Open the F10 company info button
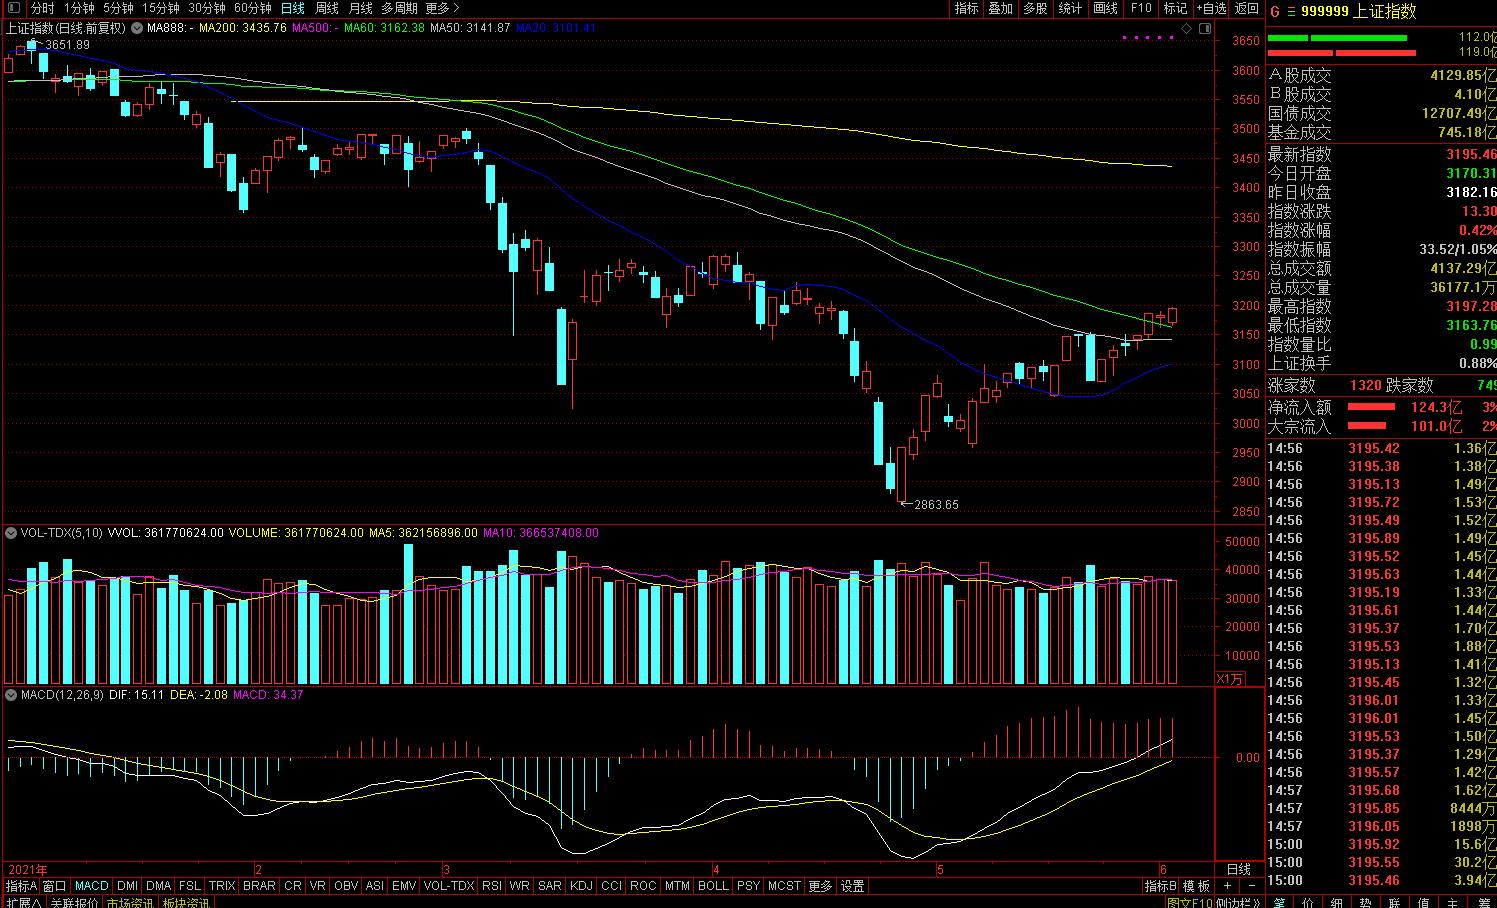Image resolution: width=1497 pixels, height=908 pixels. tap(1141, 8)
